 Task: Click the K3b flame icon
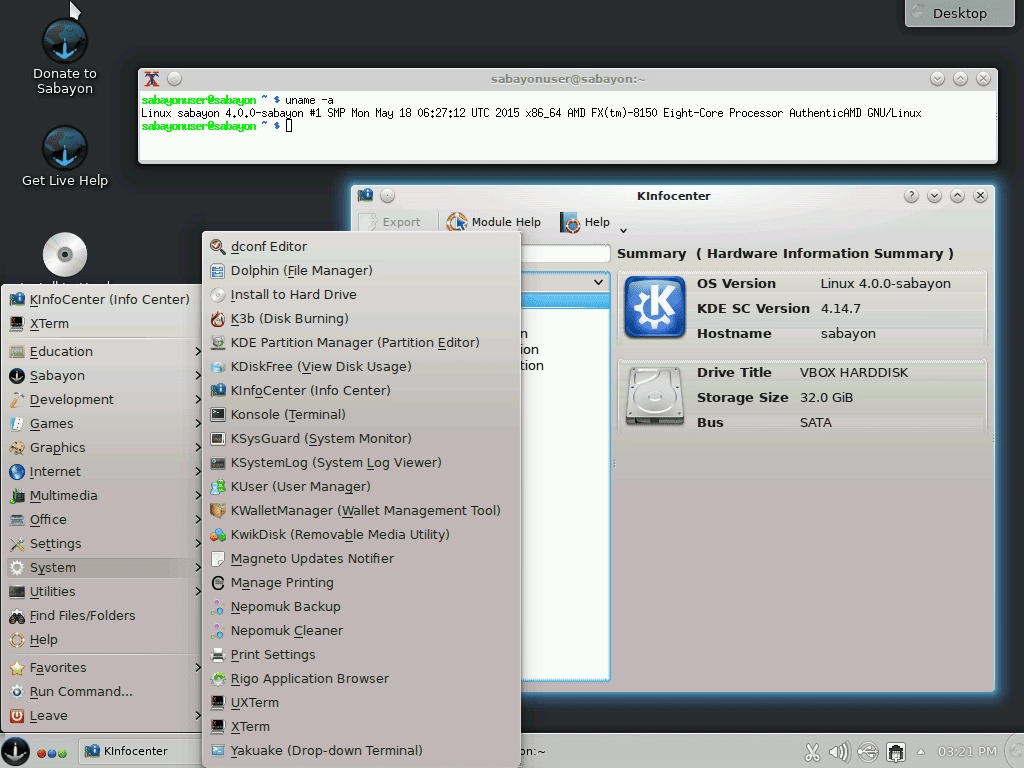tap(217, 319)
